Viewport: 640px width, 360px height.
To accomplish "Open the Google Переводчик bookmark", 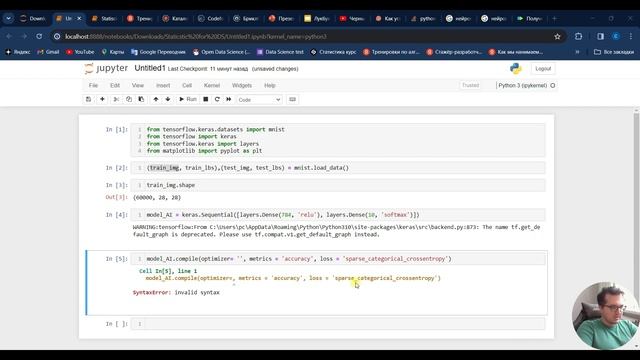I will coord(158,52).
